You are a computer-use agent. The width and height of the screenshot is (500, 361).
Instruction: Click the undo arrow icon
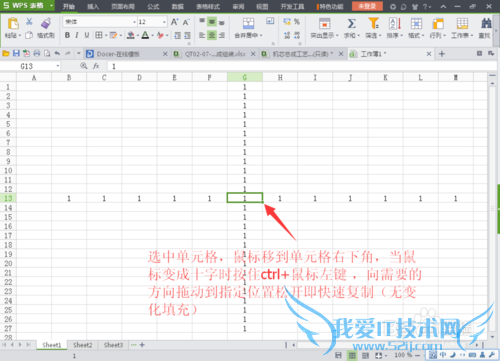coord(57,53)
